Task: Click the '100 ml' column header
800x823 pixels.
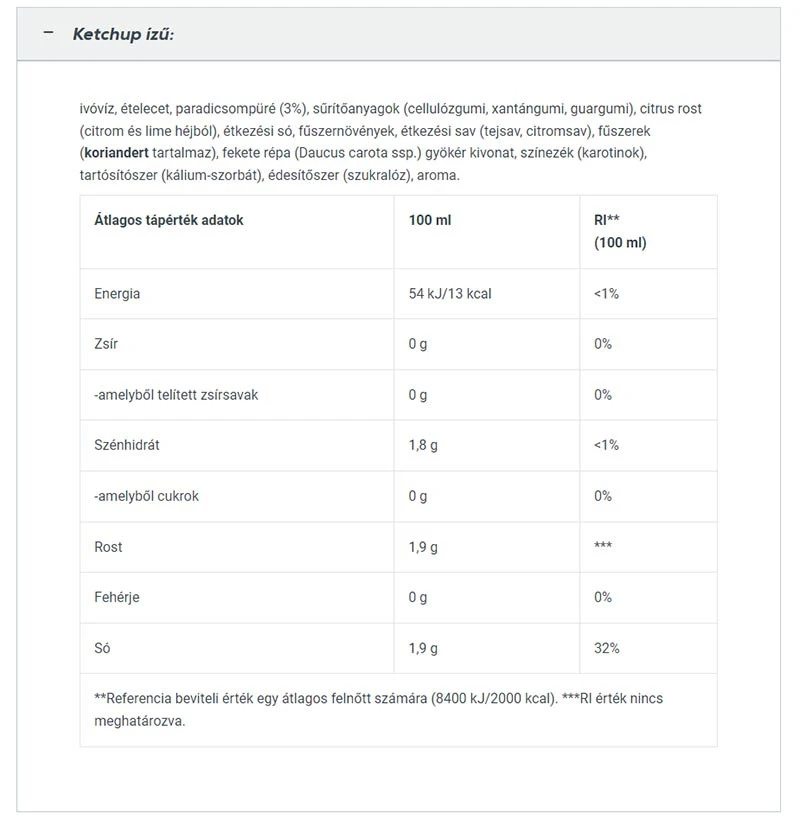Action: 430,220
